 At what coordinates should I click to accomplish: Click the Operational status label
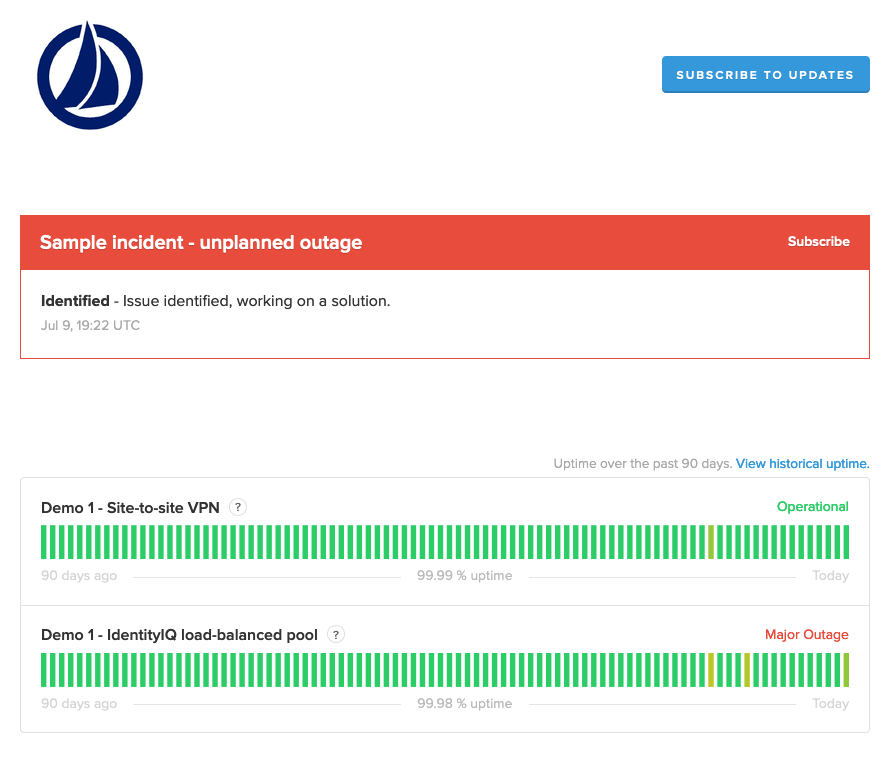812,507
